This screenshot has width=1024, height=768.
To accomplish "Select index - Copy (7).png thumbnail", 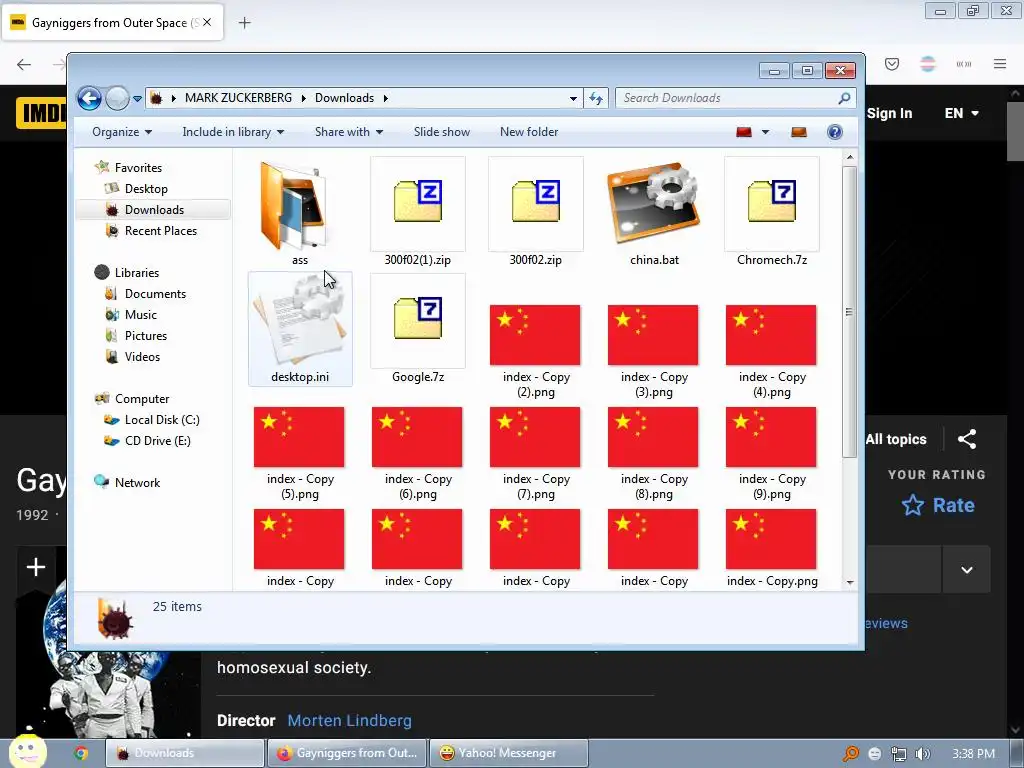I will pyautogui.click(x=536, y=437).
